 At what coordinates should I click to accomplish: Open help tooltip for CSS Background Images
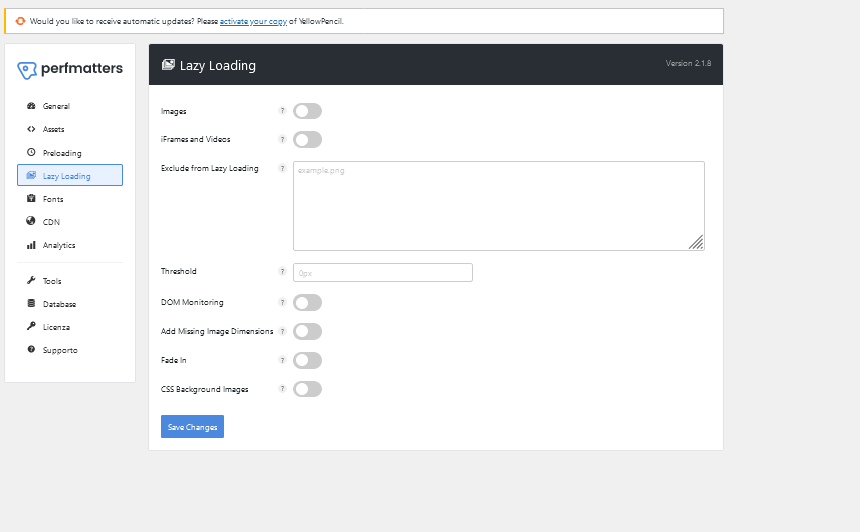[x=282, y=389]
